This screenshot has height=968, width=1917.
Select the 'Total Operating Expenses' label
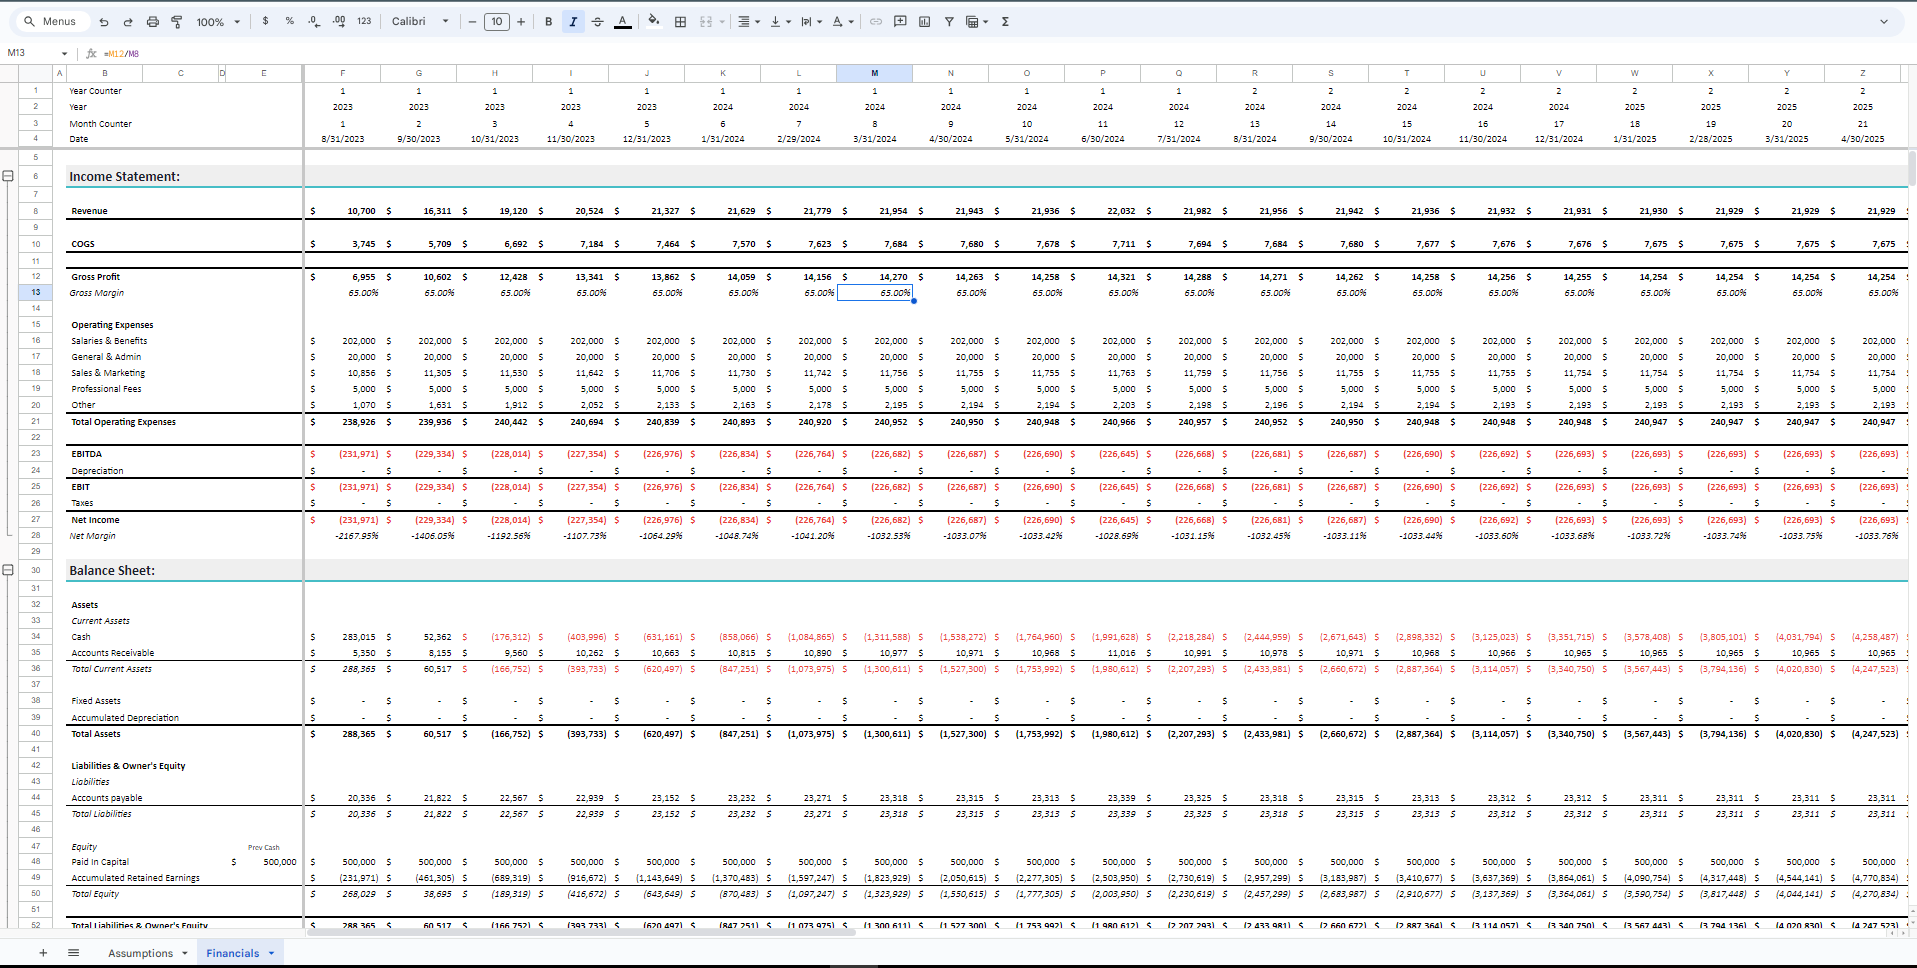coord(123,422)
